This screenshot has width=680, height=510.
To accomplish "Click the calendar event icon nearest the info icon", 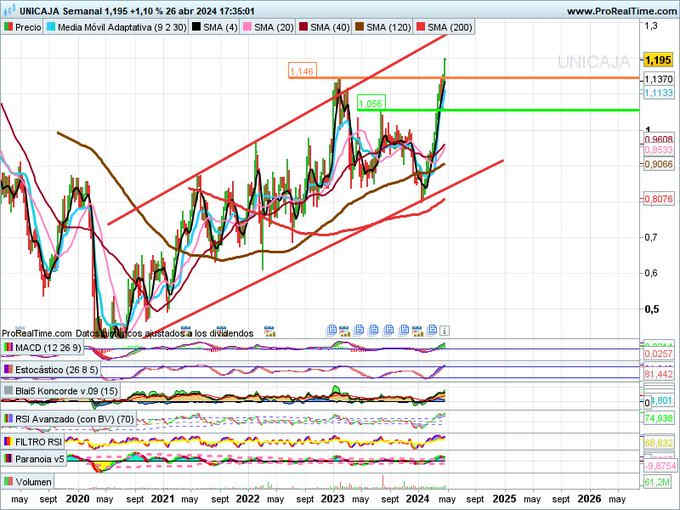I will point(418,331).
